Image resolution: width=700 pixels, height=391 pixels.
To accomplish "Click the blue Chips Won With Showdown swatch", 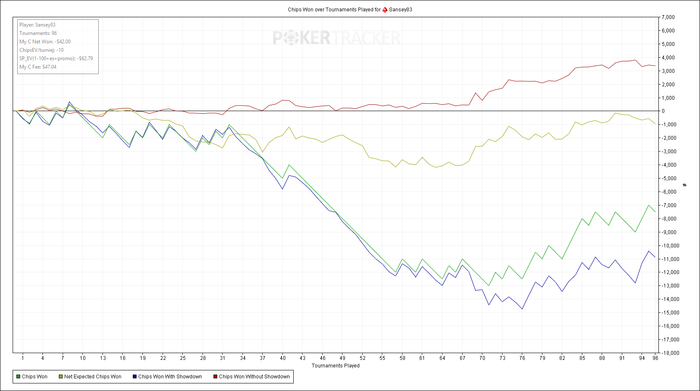I will [x=134, y=377].
